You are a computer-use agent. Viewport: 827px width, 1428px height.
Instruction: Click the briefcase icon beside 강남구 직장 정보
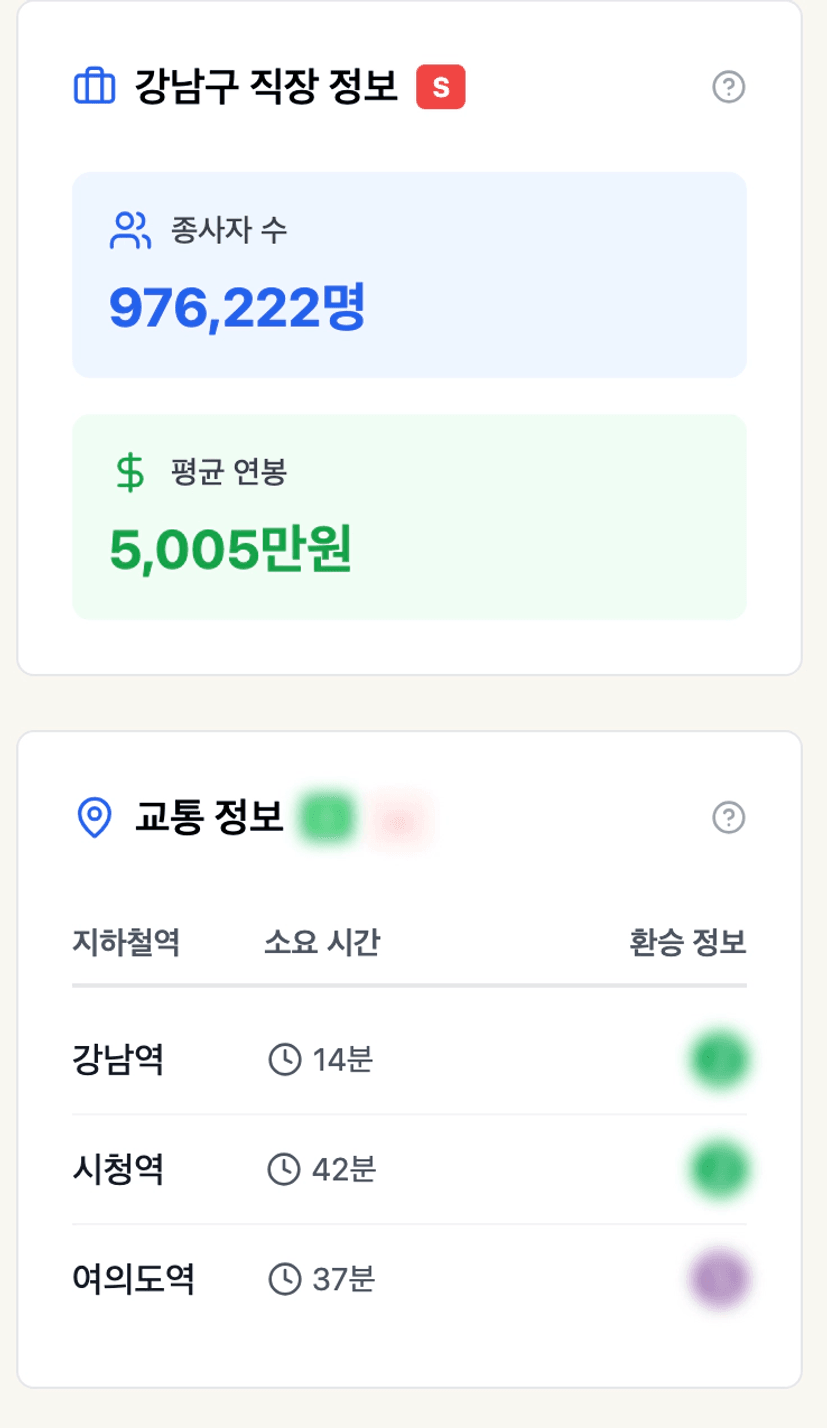tap(95, 87)
